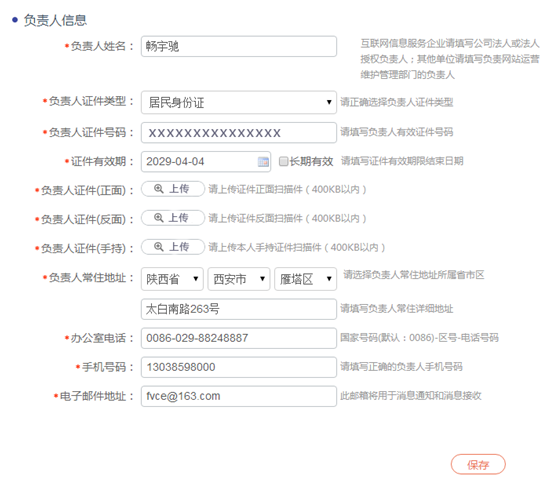The height and width of the screenshot is (485, 558).
Task: Focus the 电子邮件地址 email field
Action: point(239,396)
